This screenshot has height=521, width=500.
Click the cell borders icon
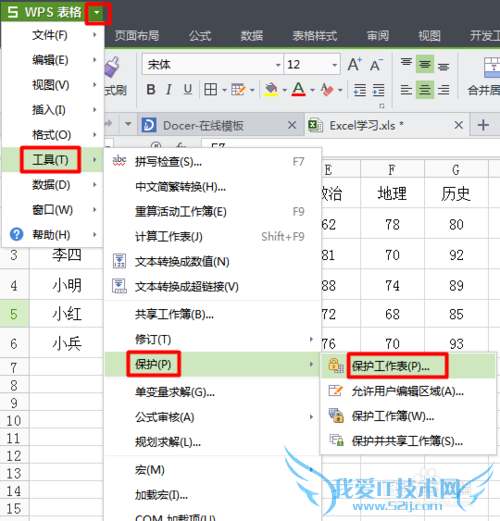211,89
